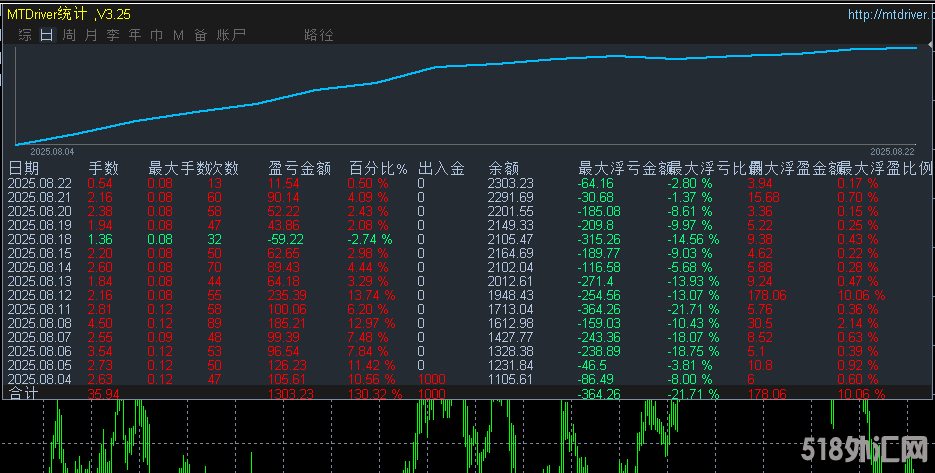Open the 年 yearly tab
935x473 pixels.
(135, 35)
